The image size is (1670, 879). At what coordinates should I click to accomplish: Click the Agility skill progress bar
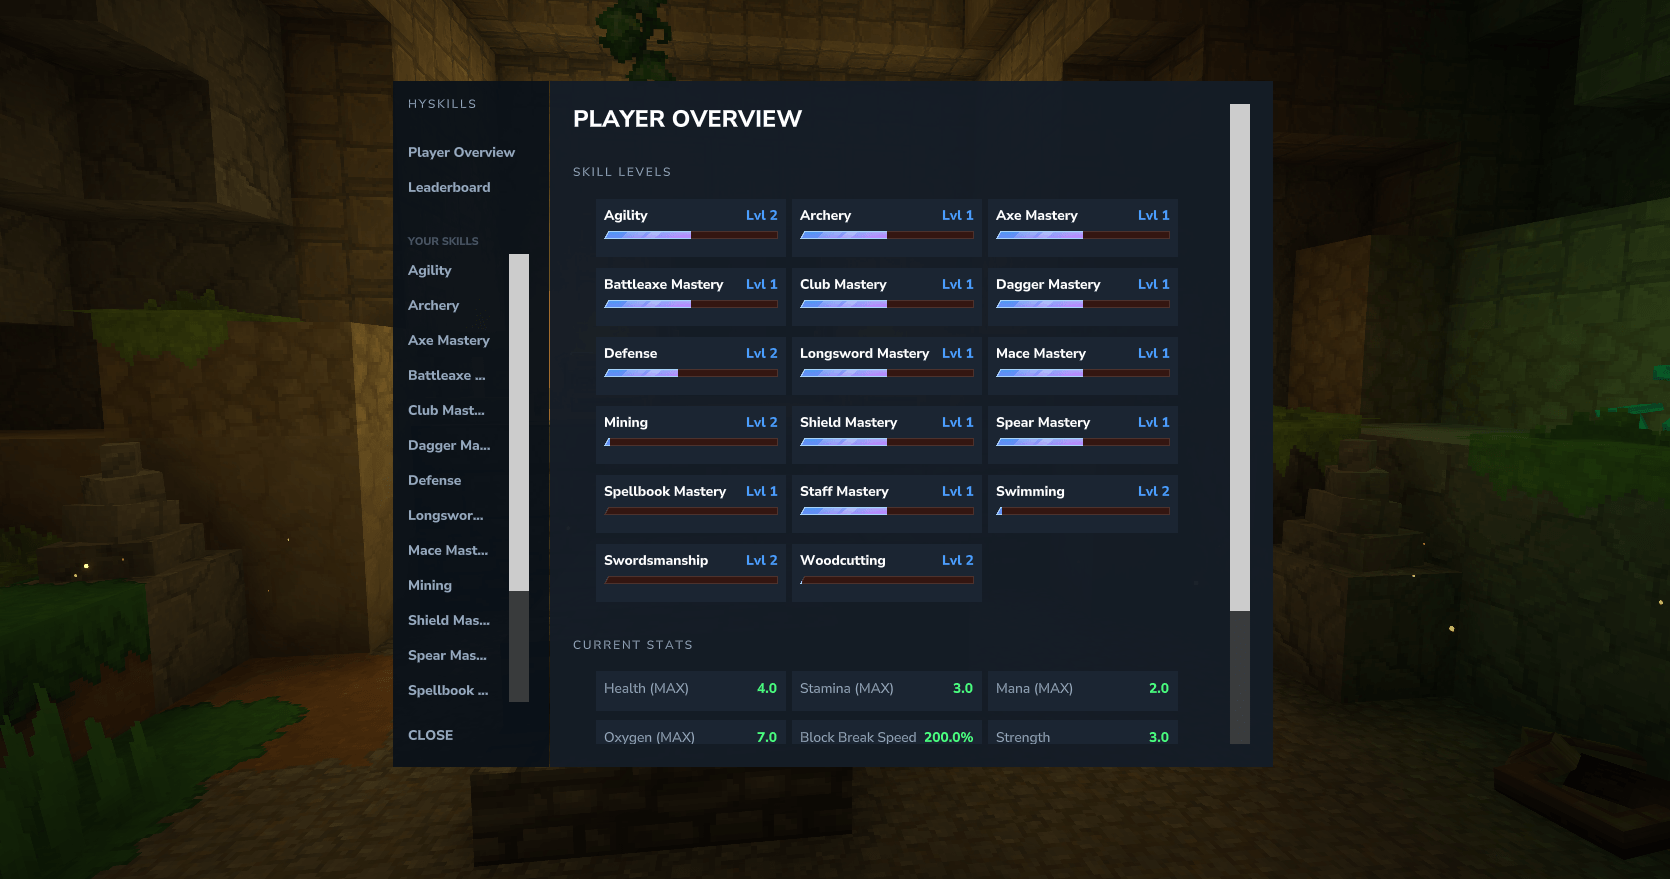point(690,236)
